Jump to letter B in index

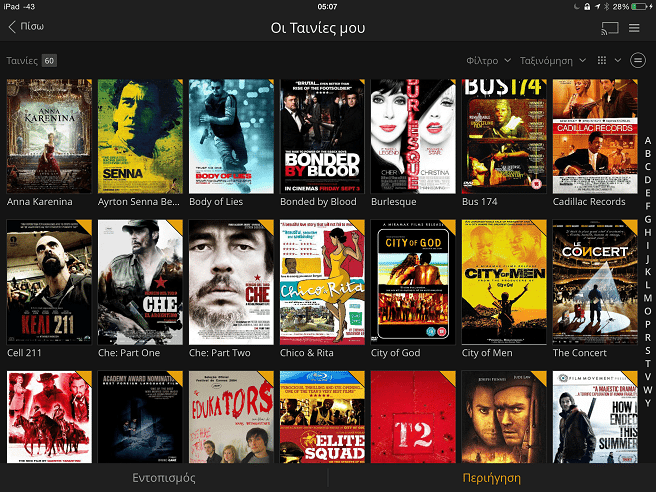click(648, 154)
